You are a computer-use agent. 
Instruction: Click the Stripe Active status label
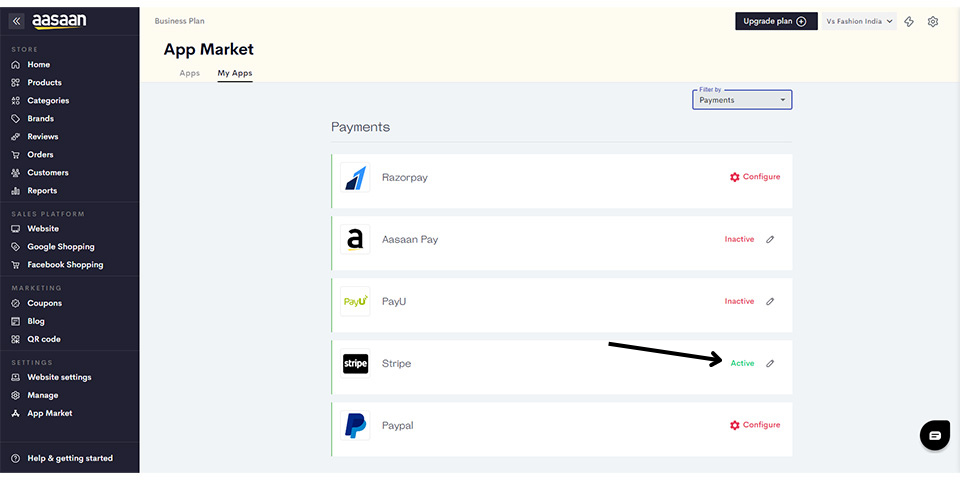[742, 364]
